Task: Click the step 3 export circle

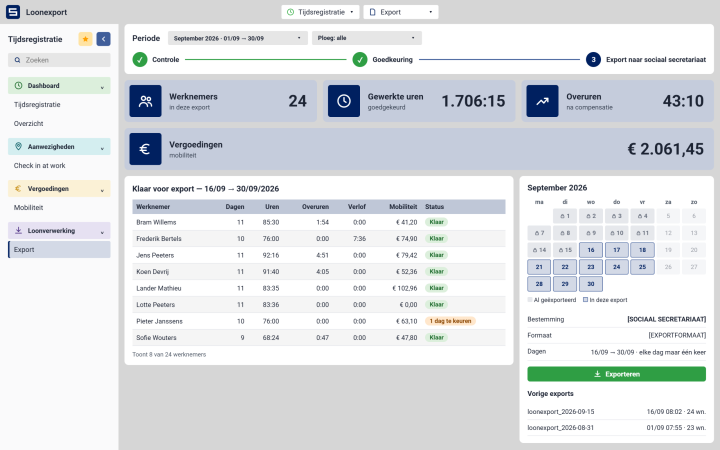Action: click(x=593, y=60)
